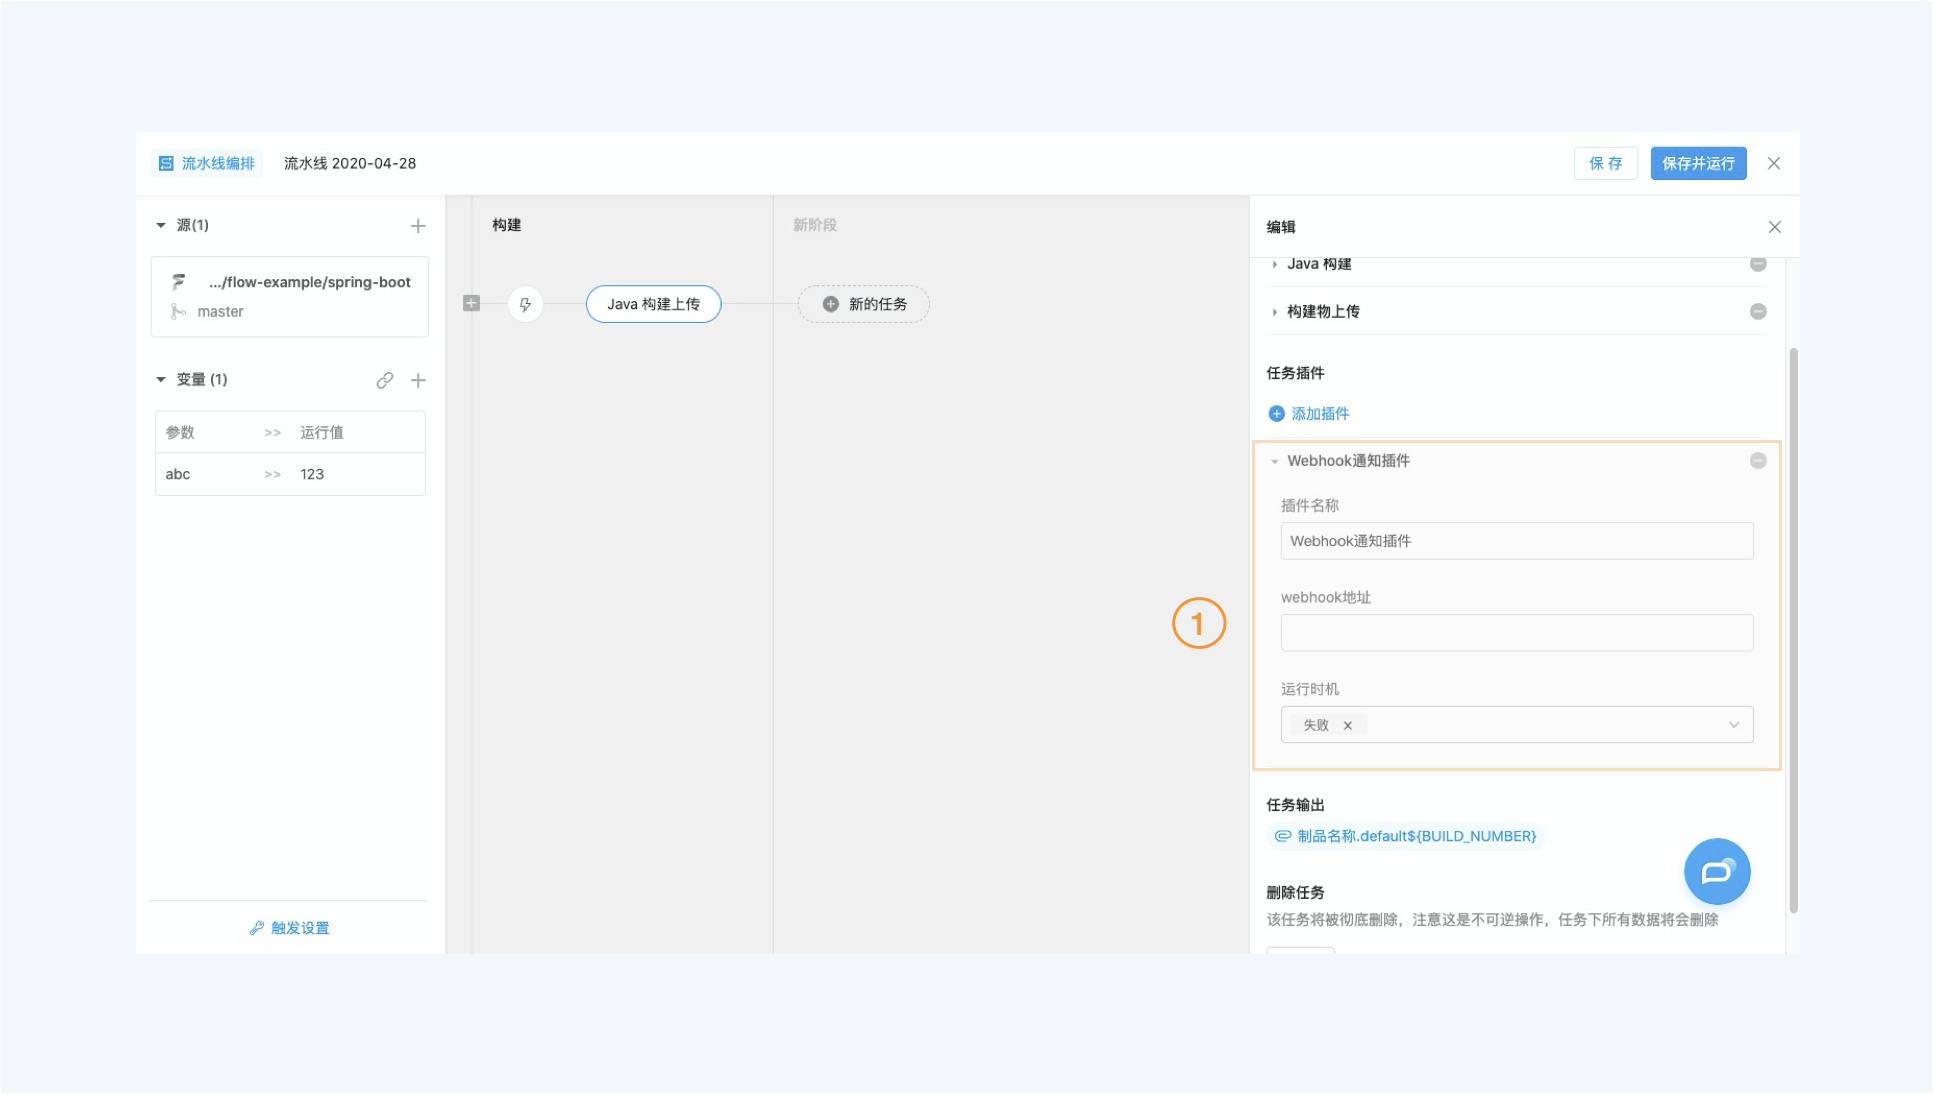Remove the 构建物上传 step via minus icon

1758,311
